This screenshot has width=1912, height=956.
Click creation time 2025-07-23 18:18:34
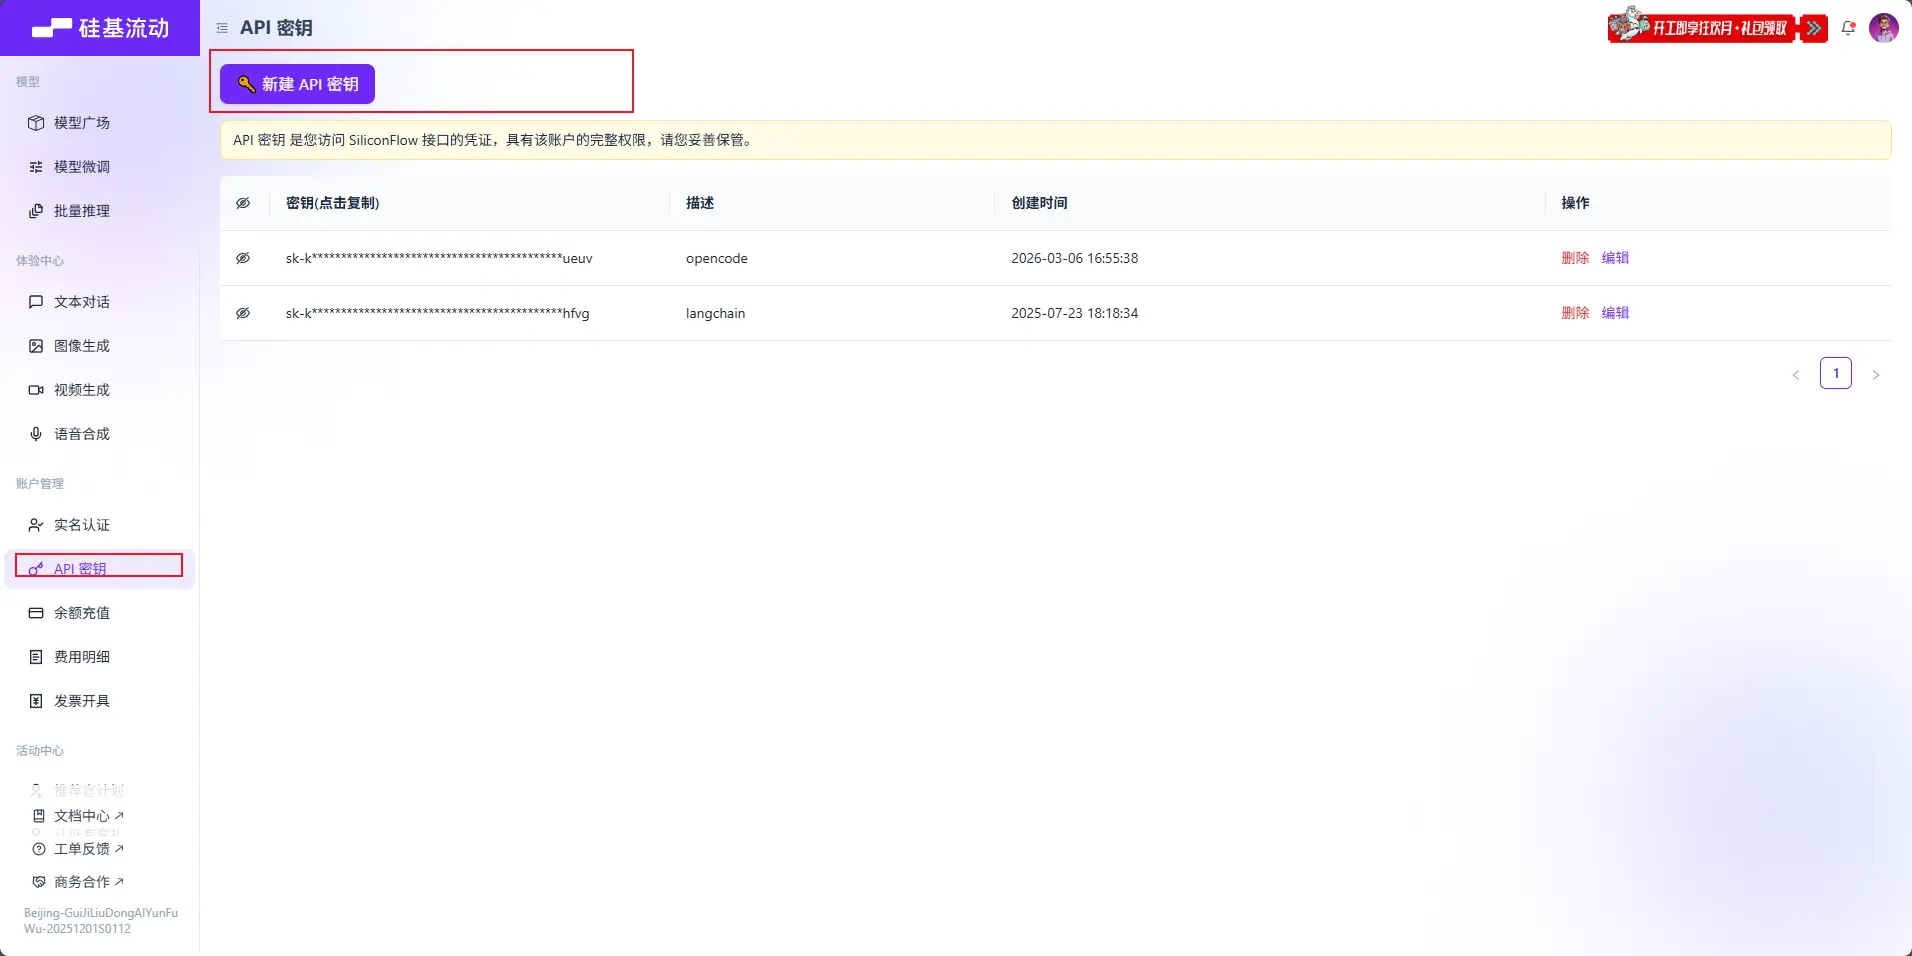click(1074, 313)
